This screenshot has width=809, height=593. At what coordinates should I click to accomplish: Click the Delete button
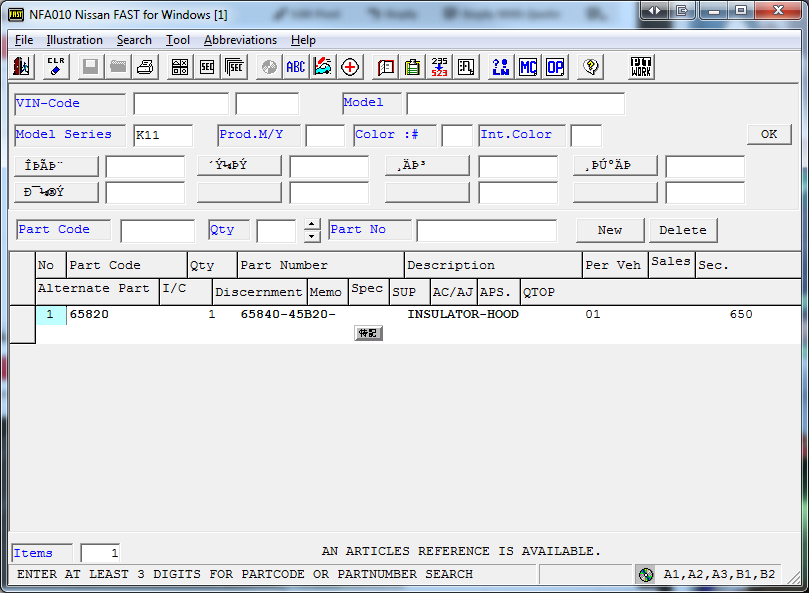[x=683, y=230]
